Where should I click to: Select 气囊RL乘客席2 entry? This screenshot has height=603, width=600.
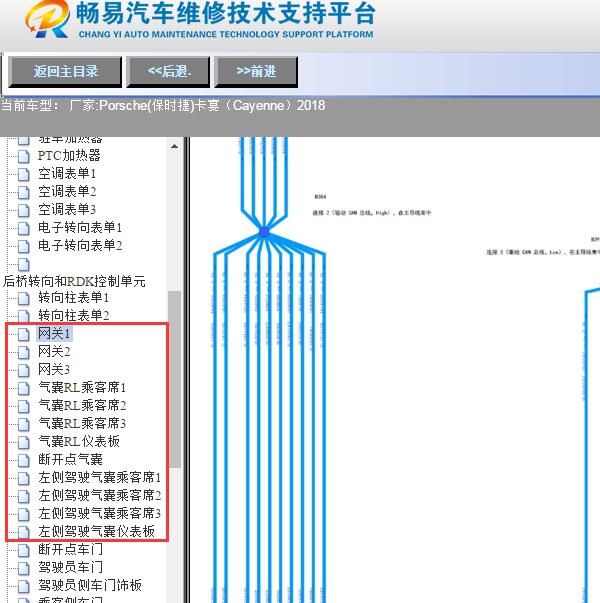pyautogui.click(x=82, y=406)
